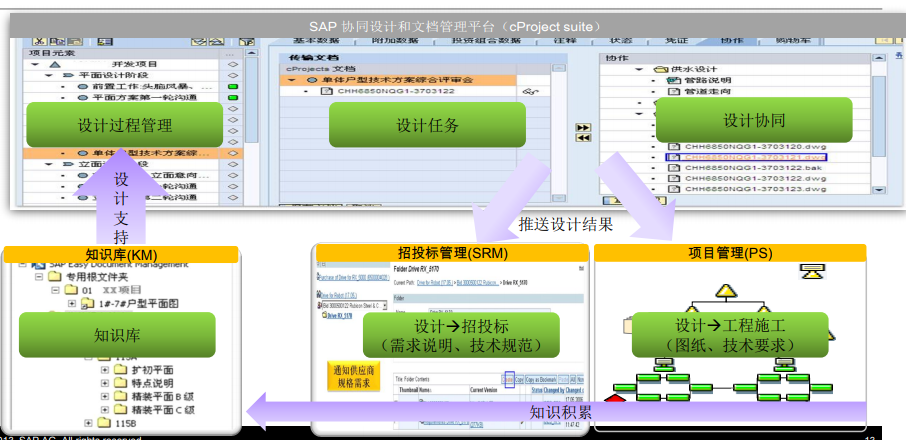This screenshot has height=440, width=906.
Task: Click the move-left double arrow button
Action: (584, 137)
